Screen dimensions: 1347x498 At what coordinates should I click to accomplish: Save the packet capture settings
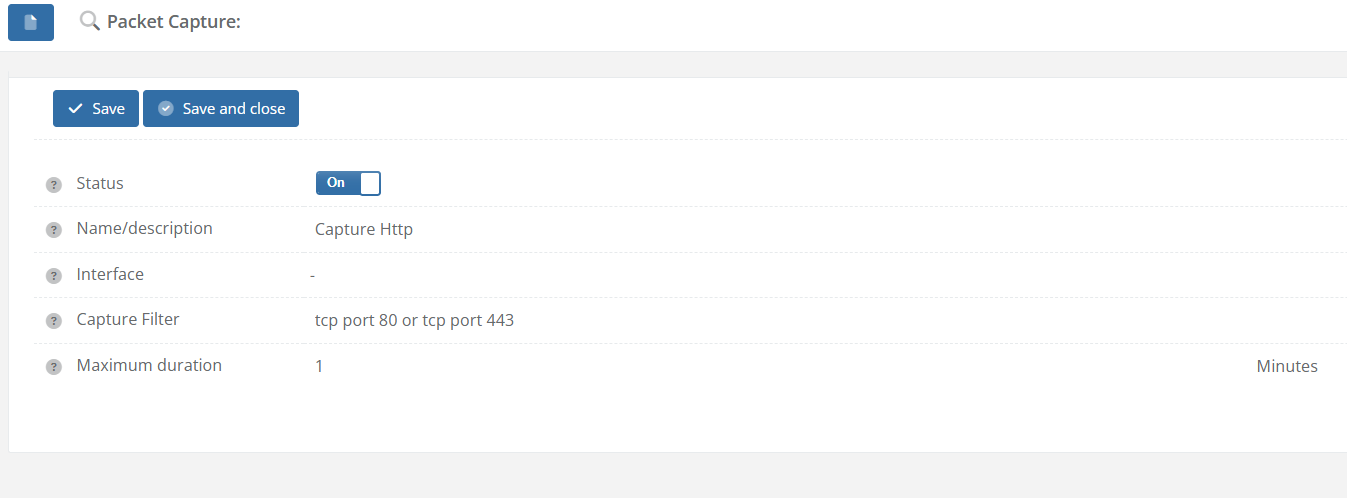pos(96,109)
